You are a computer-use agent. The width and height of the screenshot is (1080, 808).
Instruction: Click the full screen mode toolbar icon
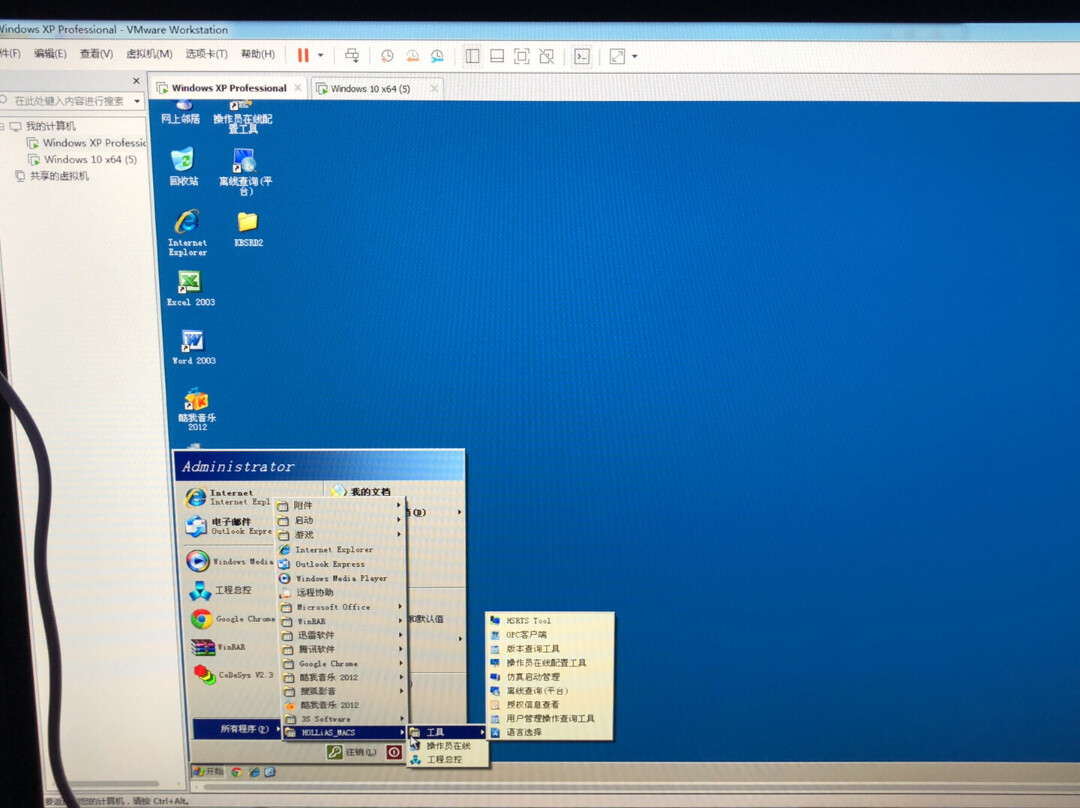click(x=522, y=56)
